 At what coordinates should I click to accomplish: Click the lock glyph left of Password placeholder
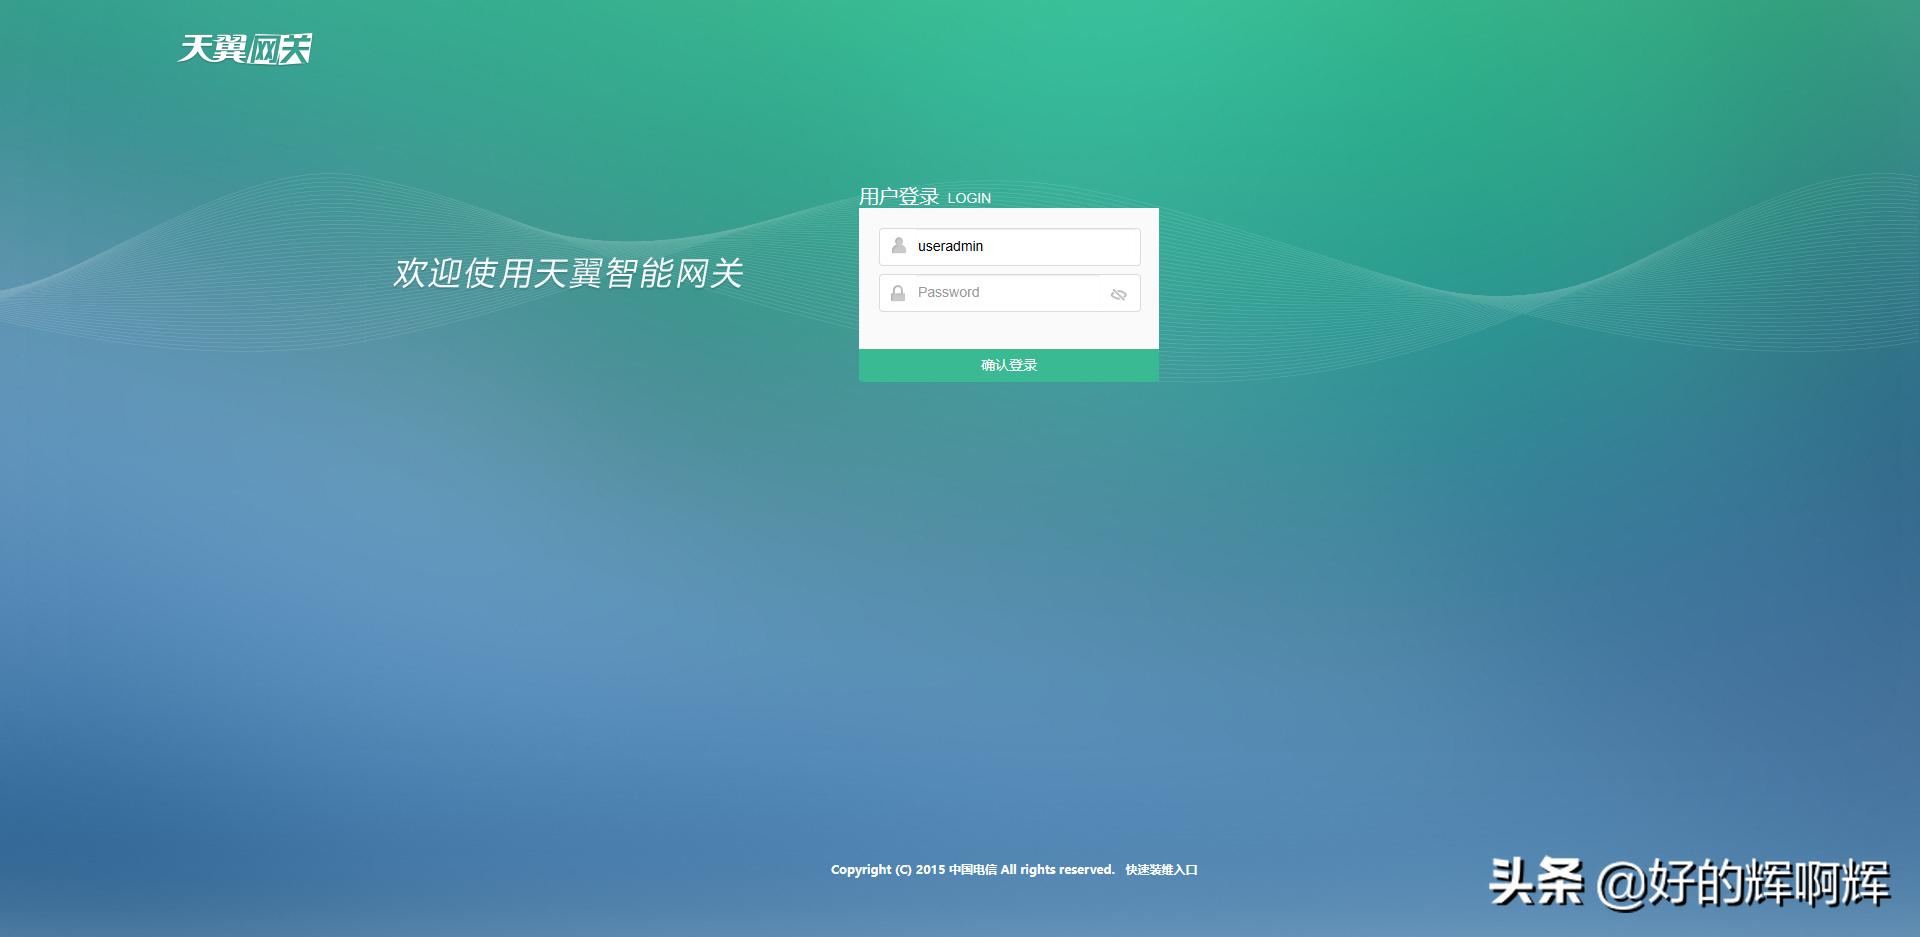point(898,292)
